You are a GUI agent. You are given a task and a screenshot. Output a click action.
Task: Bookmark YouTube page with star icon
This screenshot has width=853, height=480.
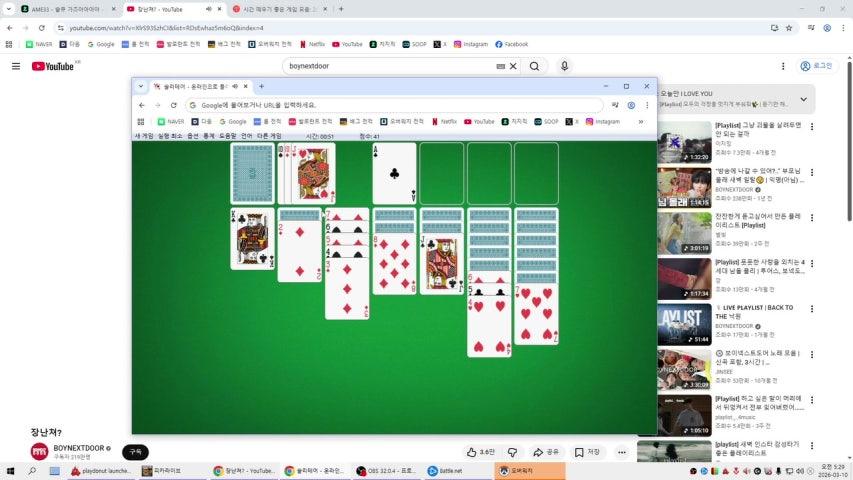coord(789,28)
